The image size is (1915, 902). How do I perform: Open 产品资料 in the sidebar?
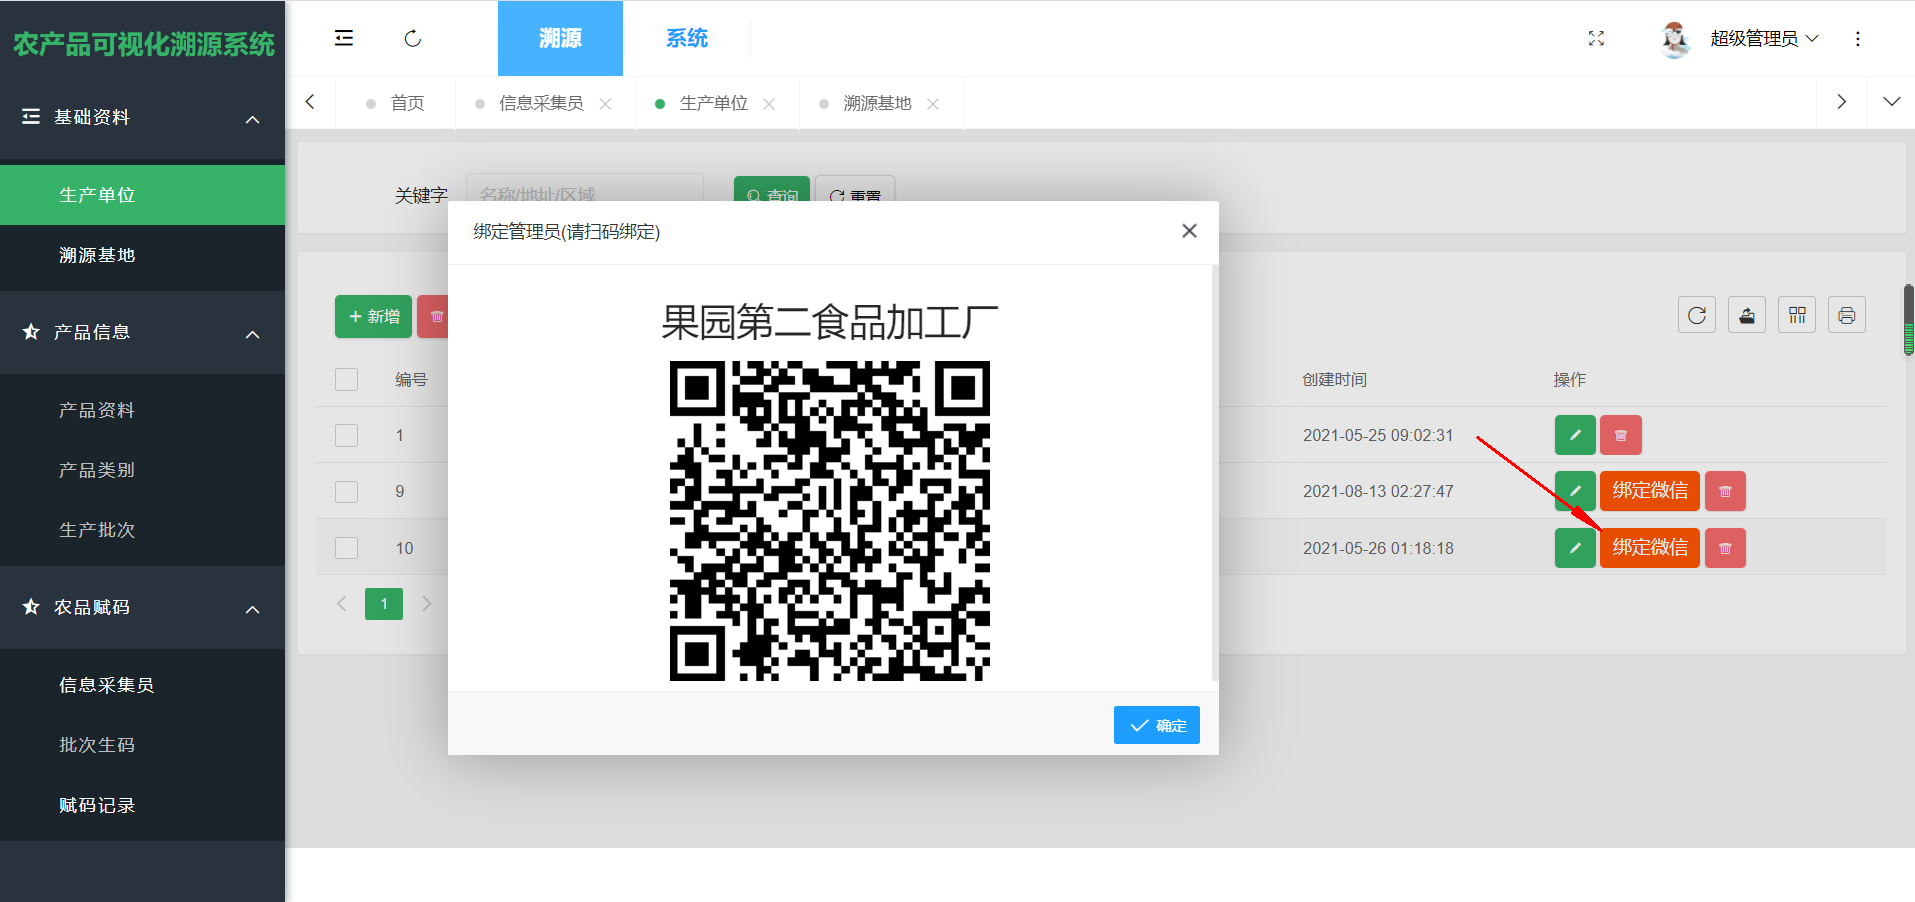click(142, 410)
